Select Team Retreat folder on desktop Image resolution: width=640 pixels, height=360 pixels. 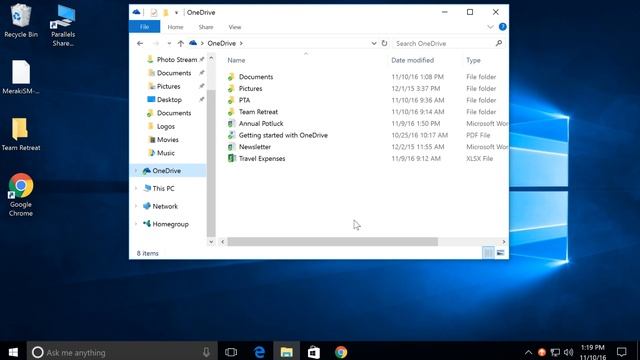pyautogui.click(x=20, y=135)
